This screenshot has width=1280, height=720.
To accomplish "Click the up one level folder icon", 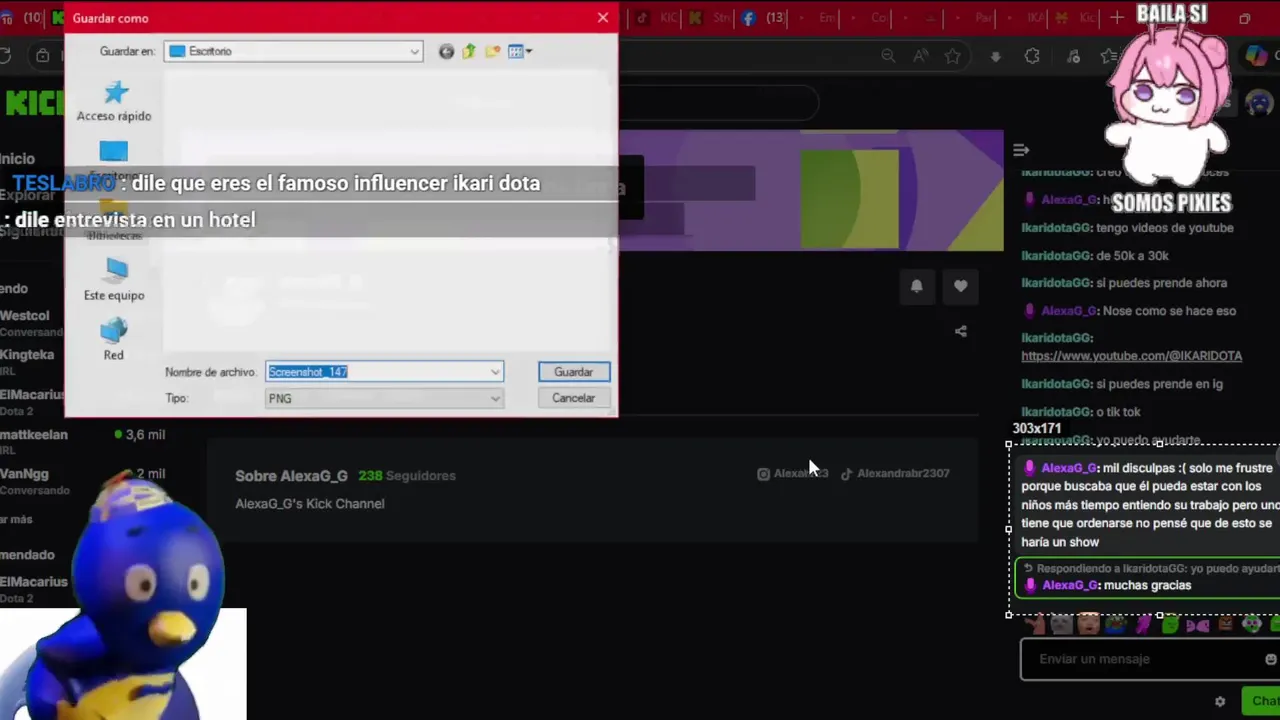I will pos(469,51).
